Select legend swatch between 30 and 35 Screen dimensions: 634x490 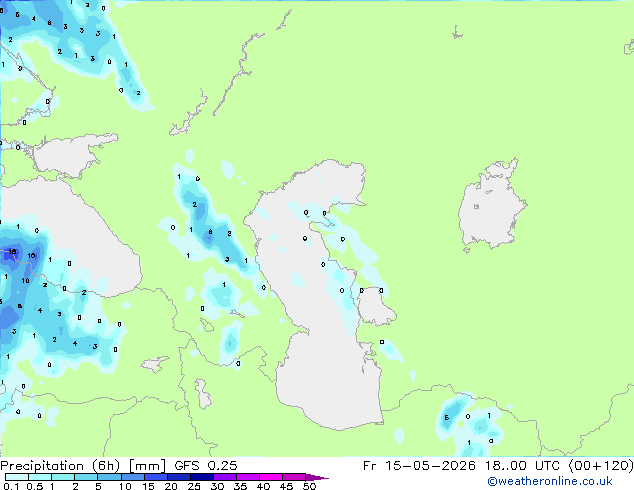[225, 477]
